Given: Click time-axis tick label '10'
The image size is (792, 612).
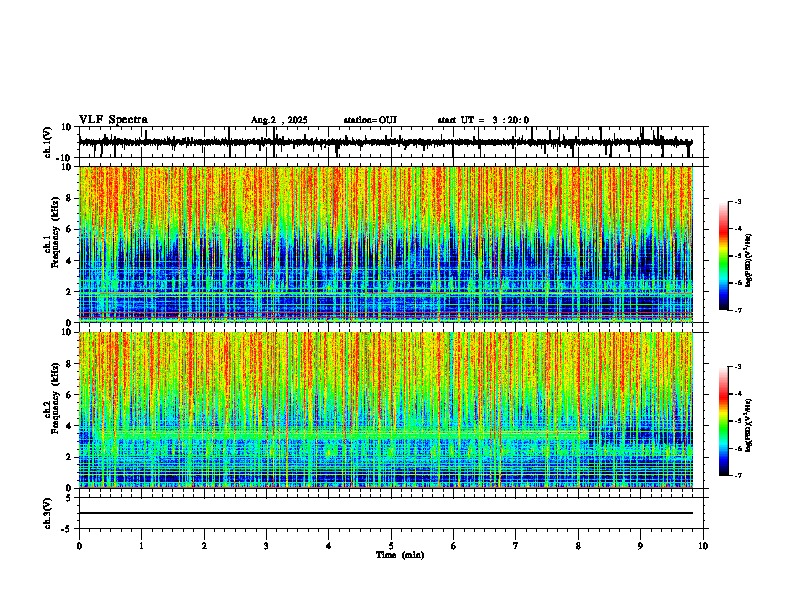Looking at the screenshot, I should coord(703,546).
